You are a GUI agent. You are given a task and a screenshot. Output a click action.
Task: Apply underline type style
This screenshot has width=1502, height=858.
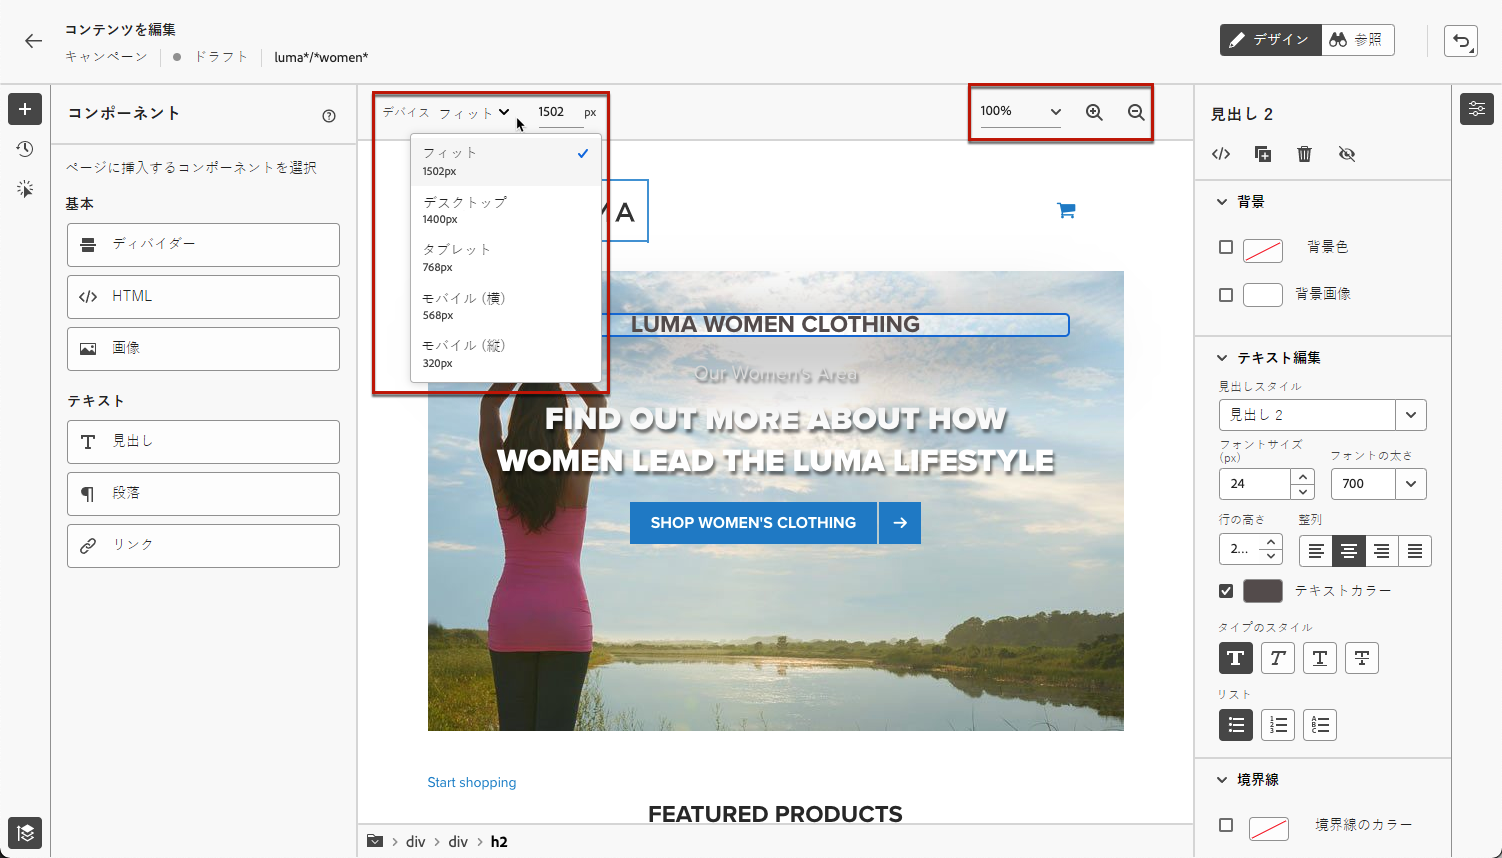[x=1320, y=658]
